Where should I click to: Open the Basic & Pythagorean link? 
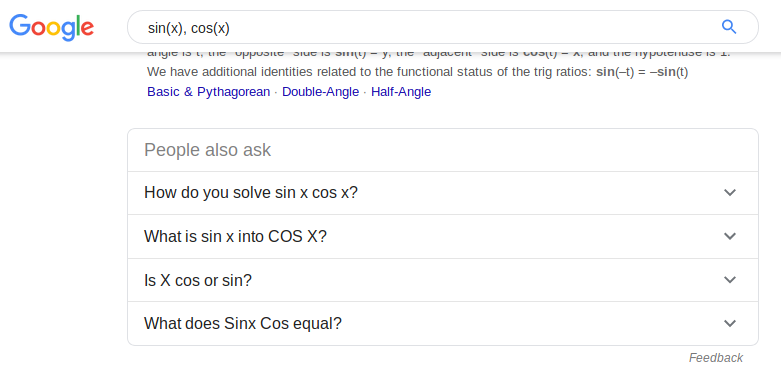pos(209,92)
